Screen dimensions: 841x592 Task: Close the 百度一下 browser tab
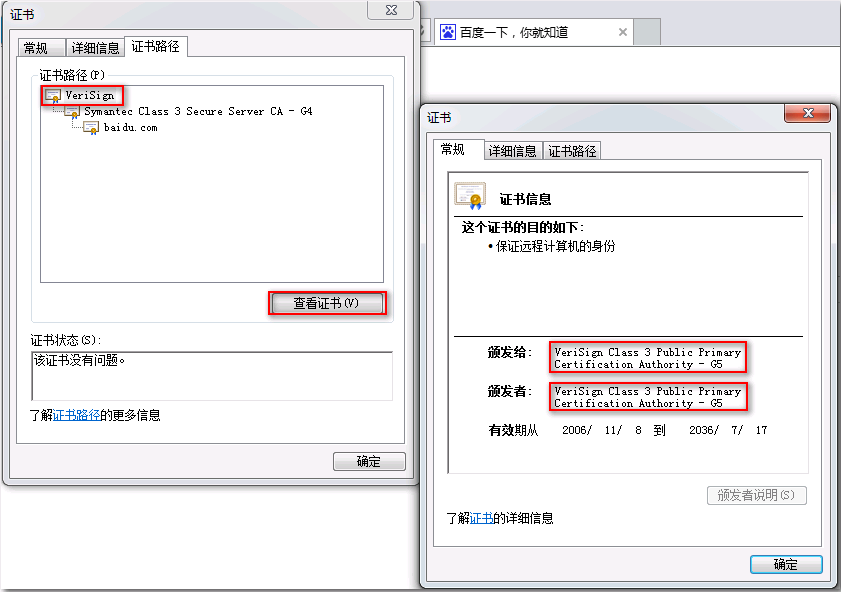[x=623, y=32]
